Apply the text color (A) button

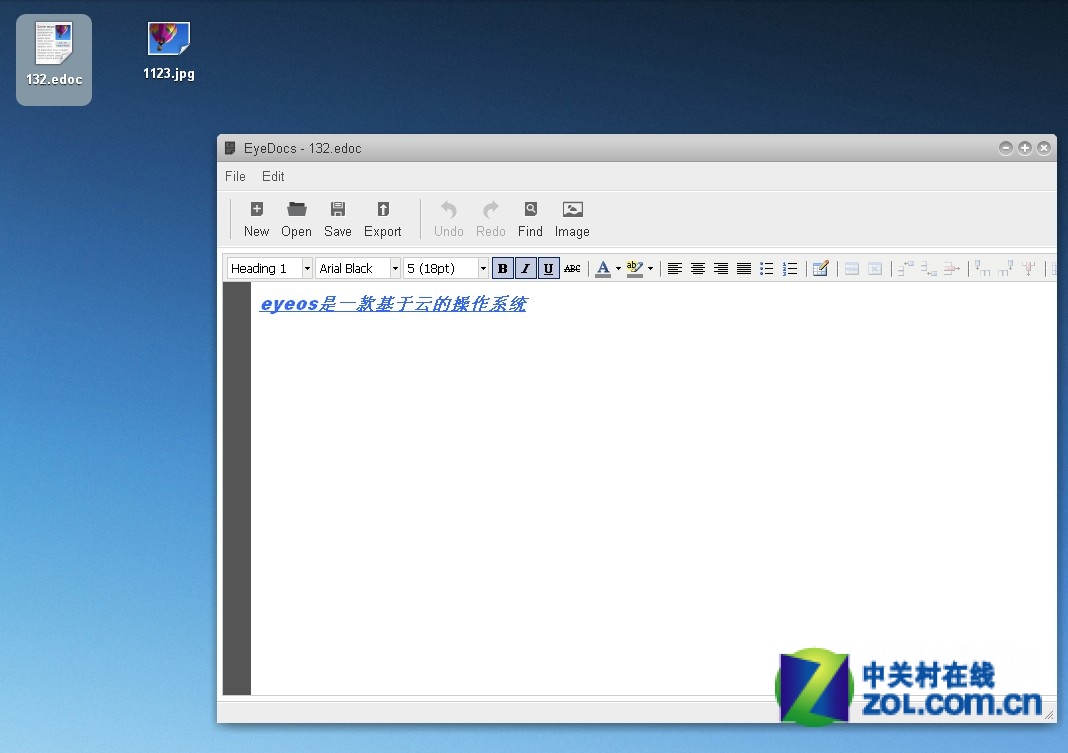coord(603,268)
